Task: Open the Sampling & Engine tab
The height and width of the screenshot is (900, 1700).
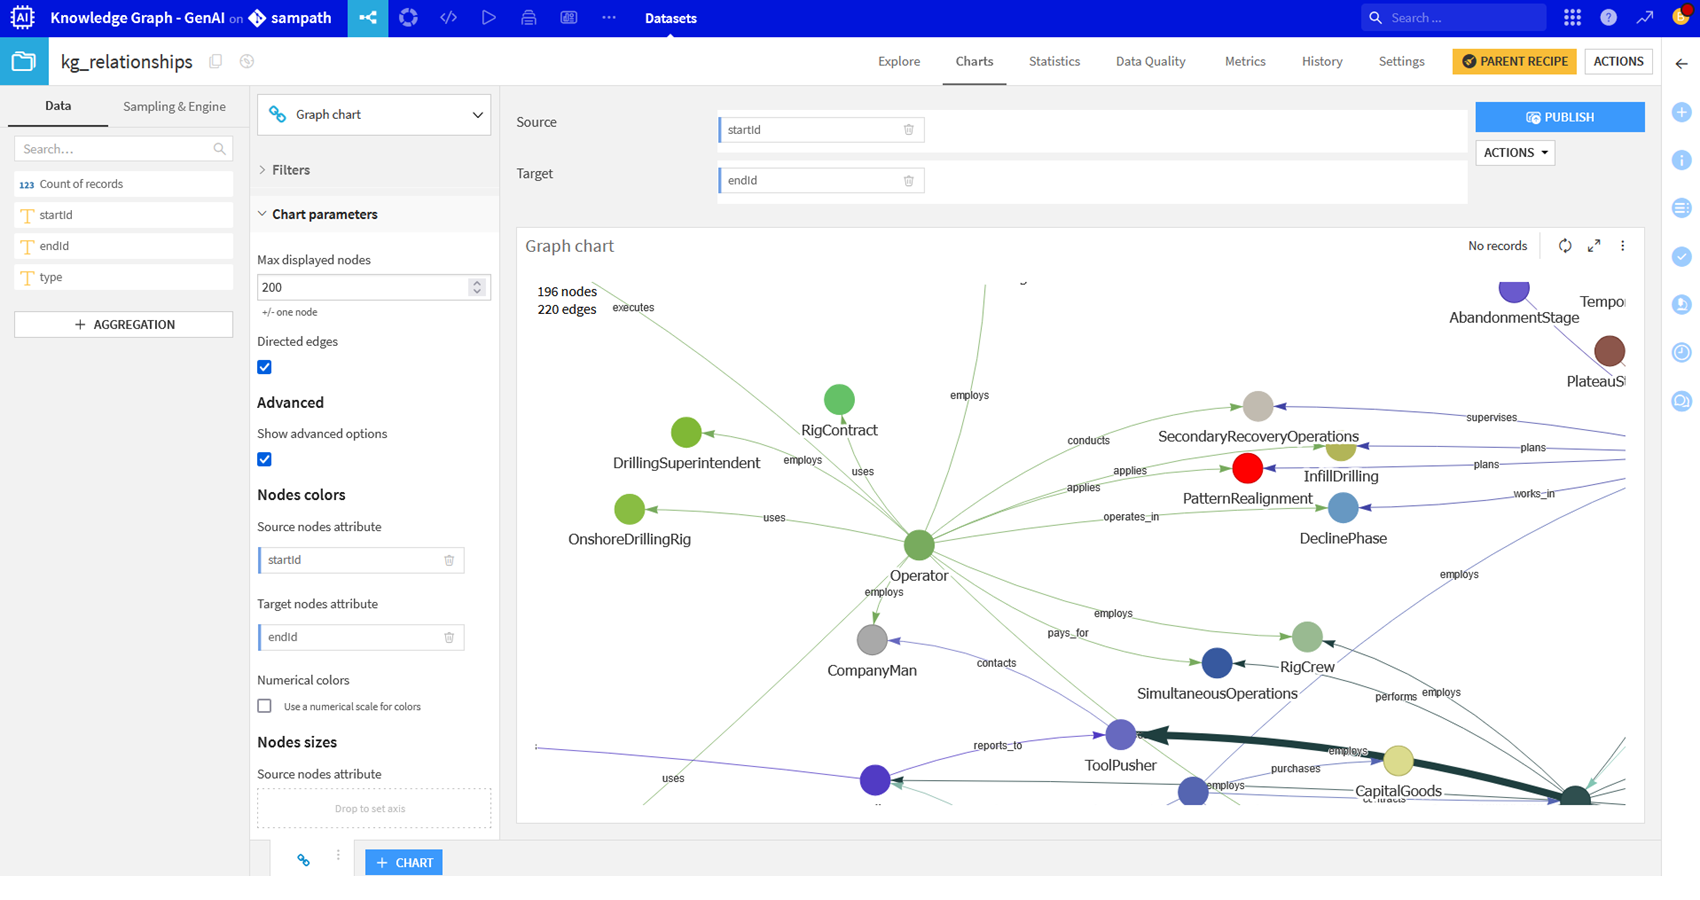Action: click(174, 107)
